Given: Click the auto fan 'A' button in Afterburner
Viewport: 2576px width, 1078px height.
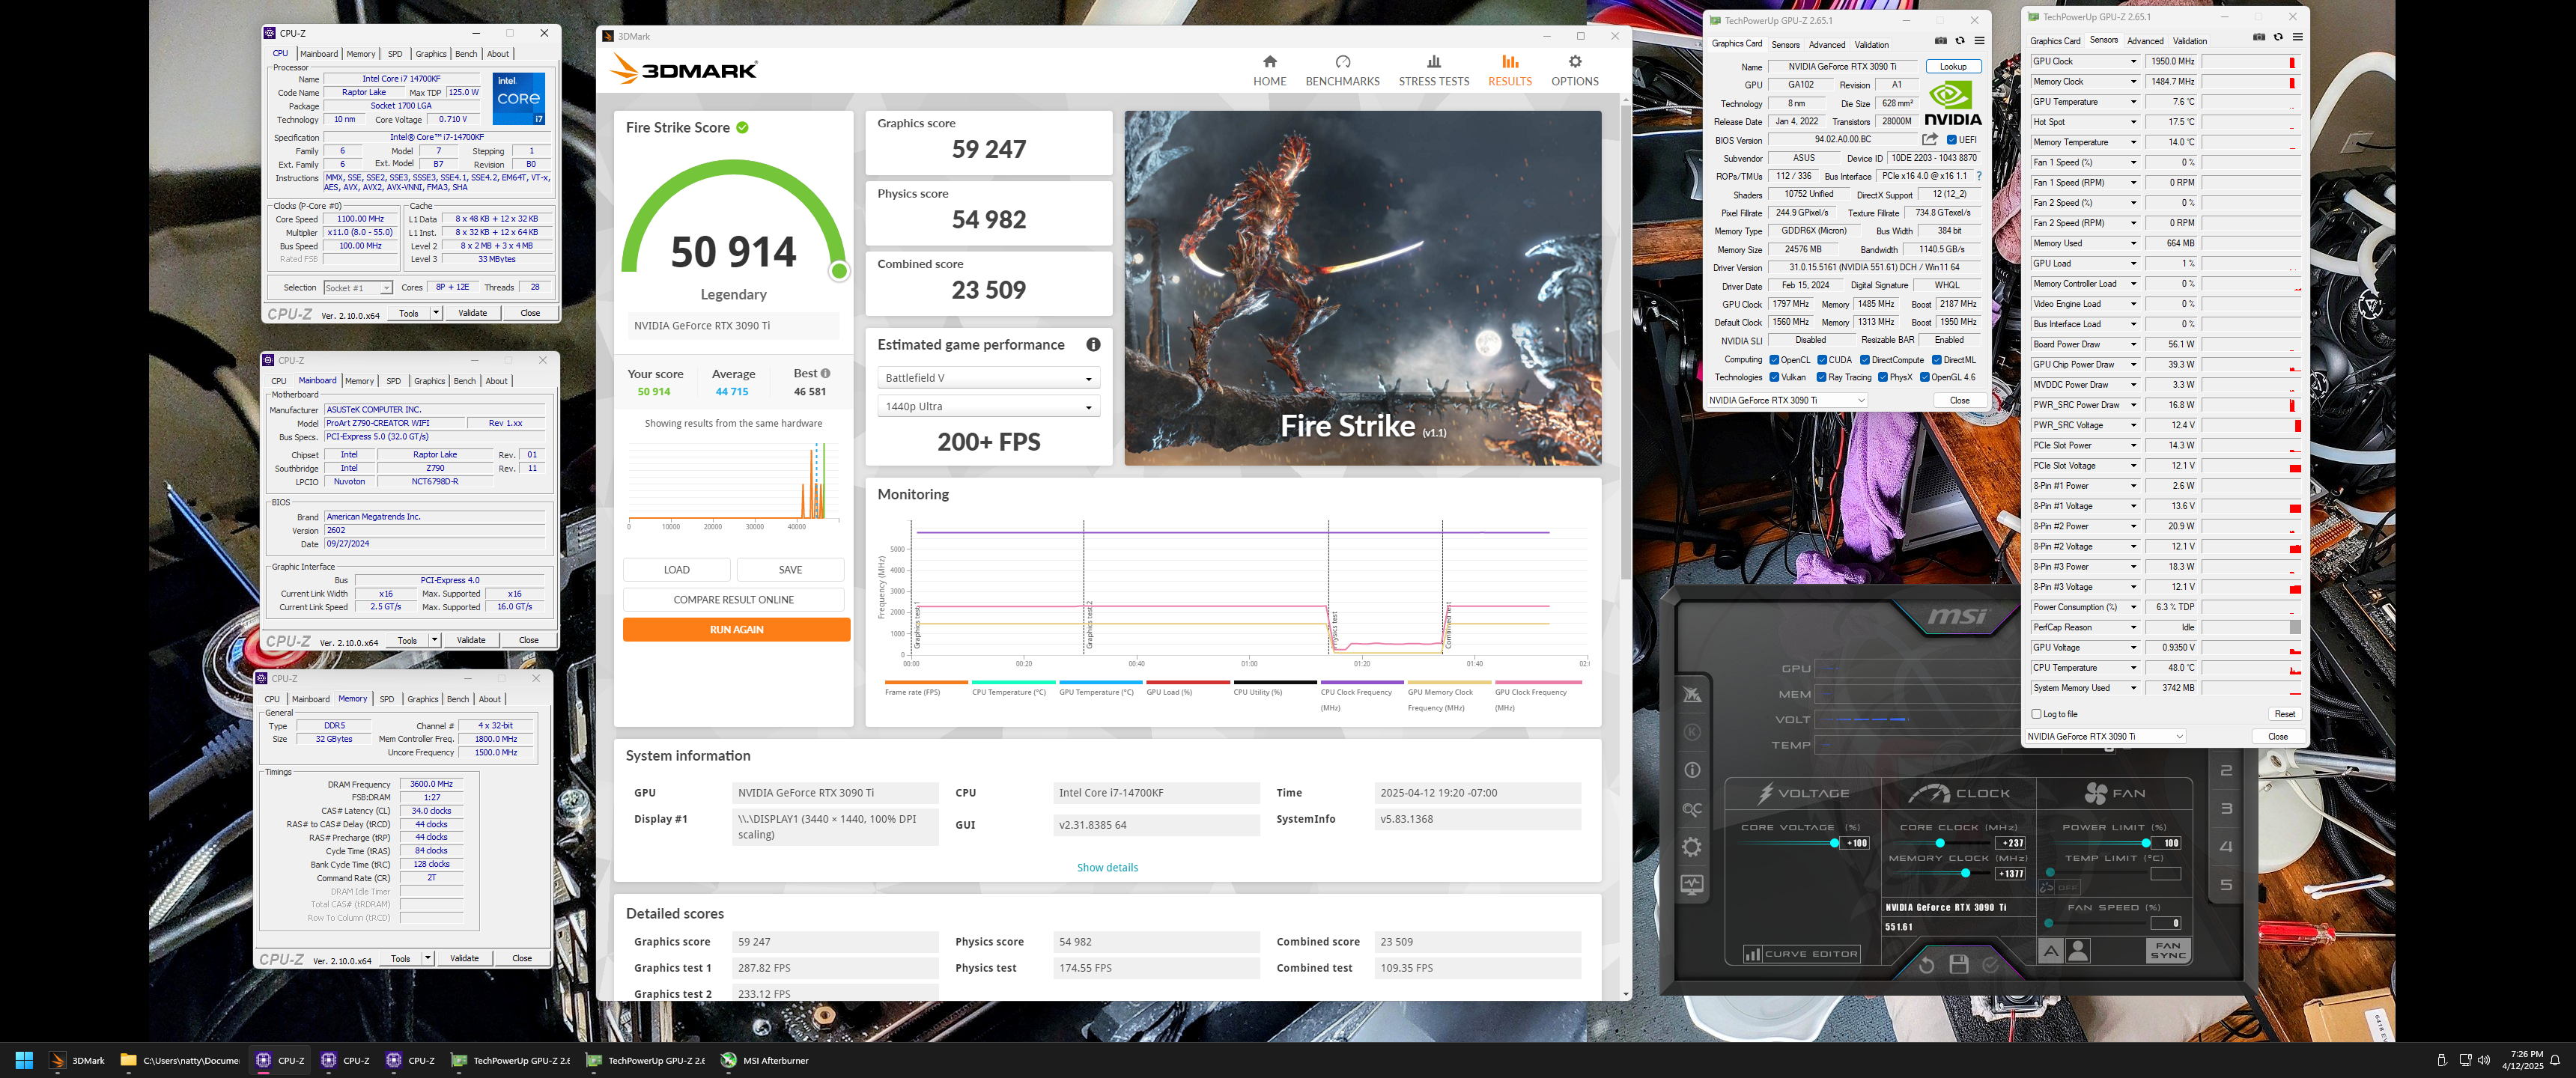Looking at the screenshot, I should [2050, 951].
